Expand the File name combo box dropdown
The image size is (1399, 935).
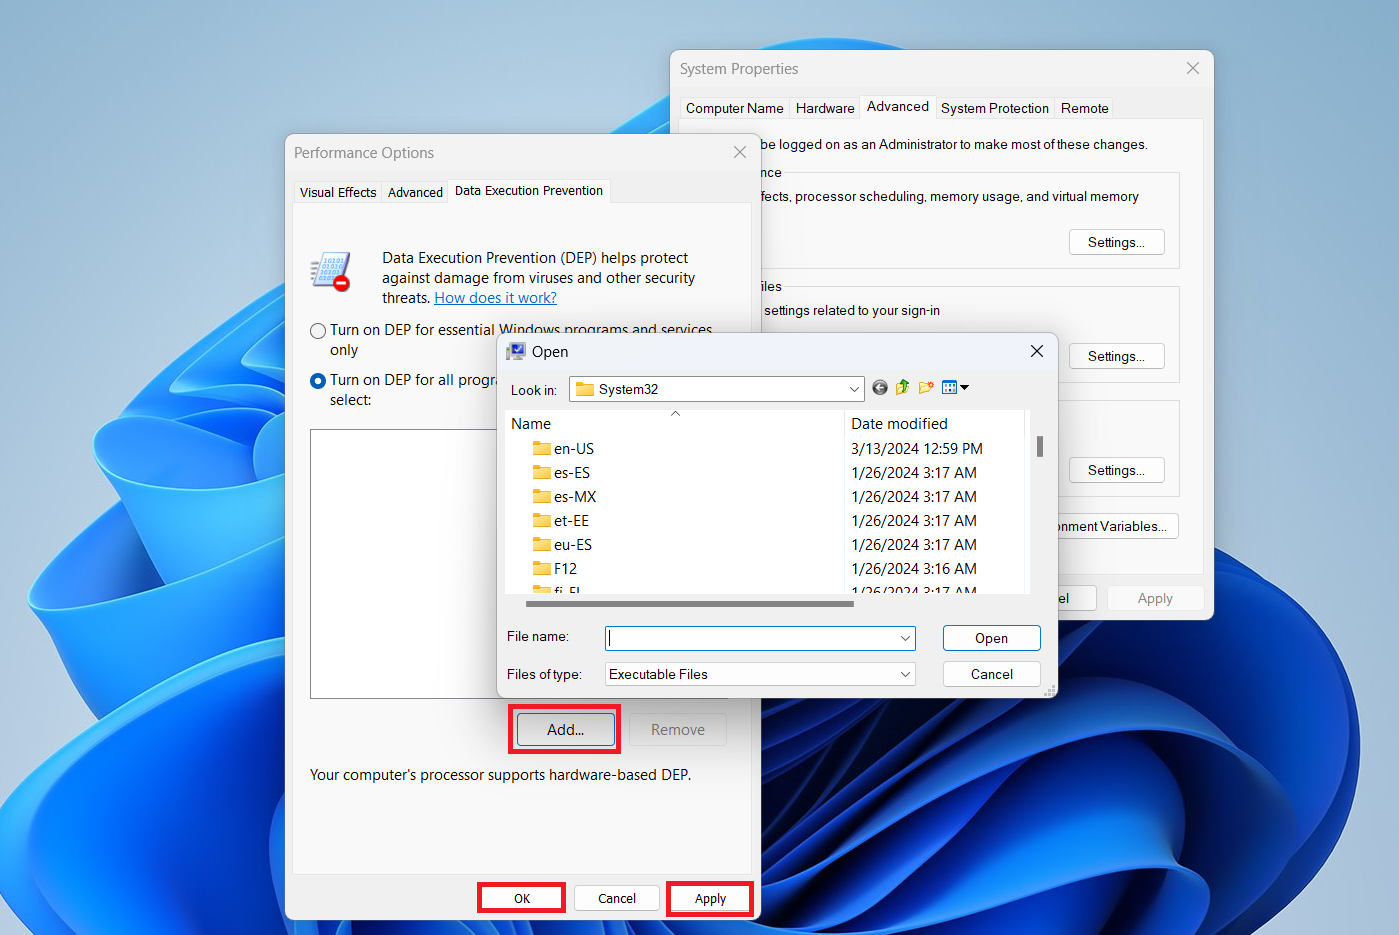click(904, 637)
